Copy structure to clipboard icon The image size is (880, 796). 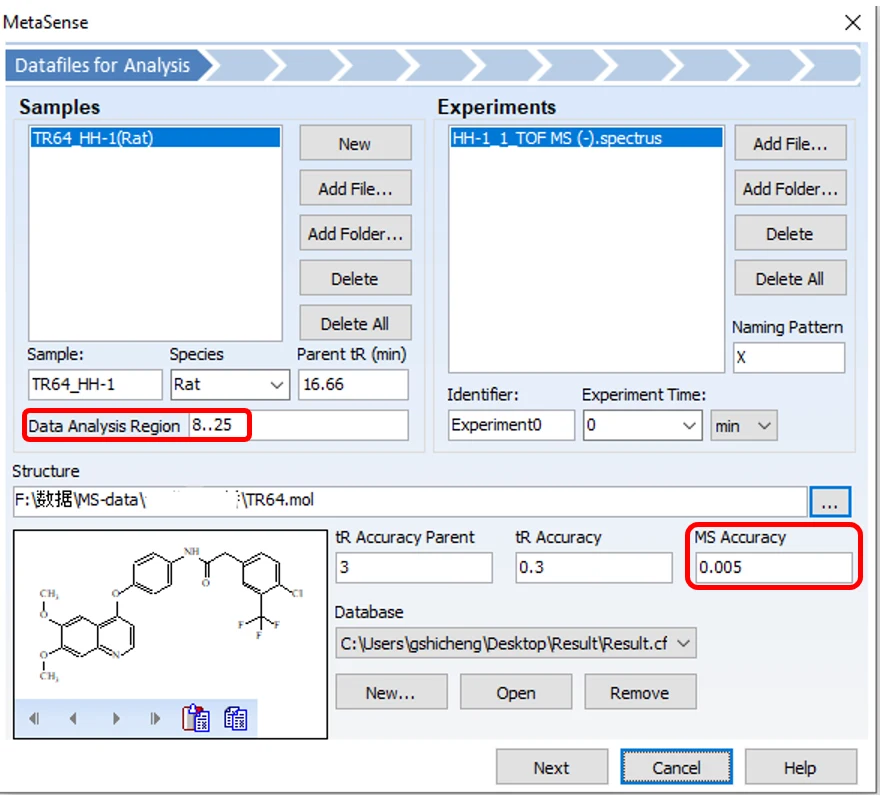pyautogui.click(x=236, y=719)
